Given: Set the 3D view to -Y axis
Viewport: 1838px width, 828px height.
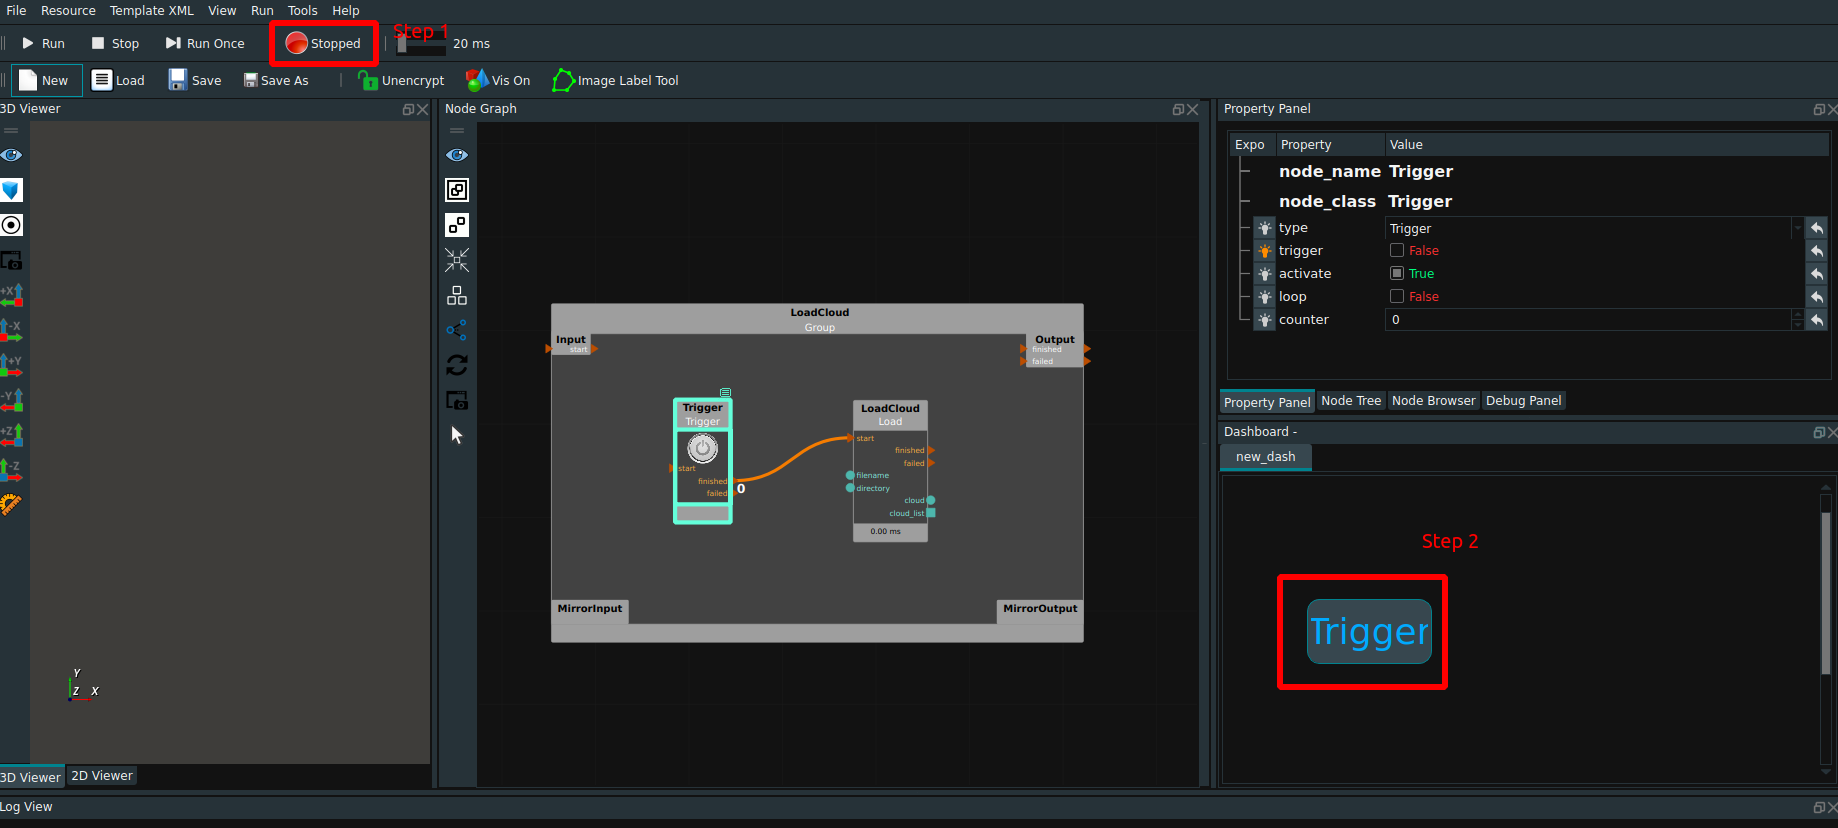Looking at the screenshot, I should tap(11, 400).
